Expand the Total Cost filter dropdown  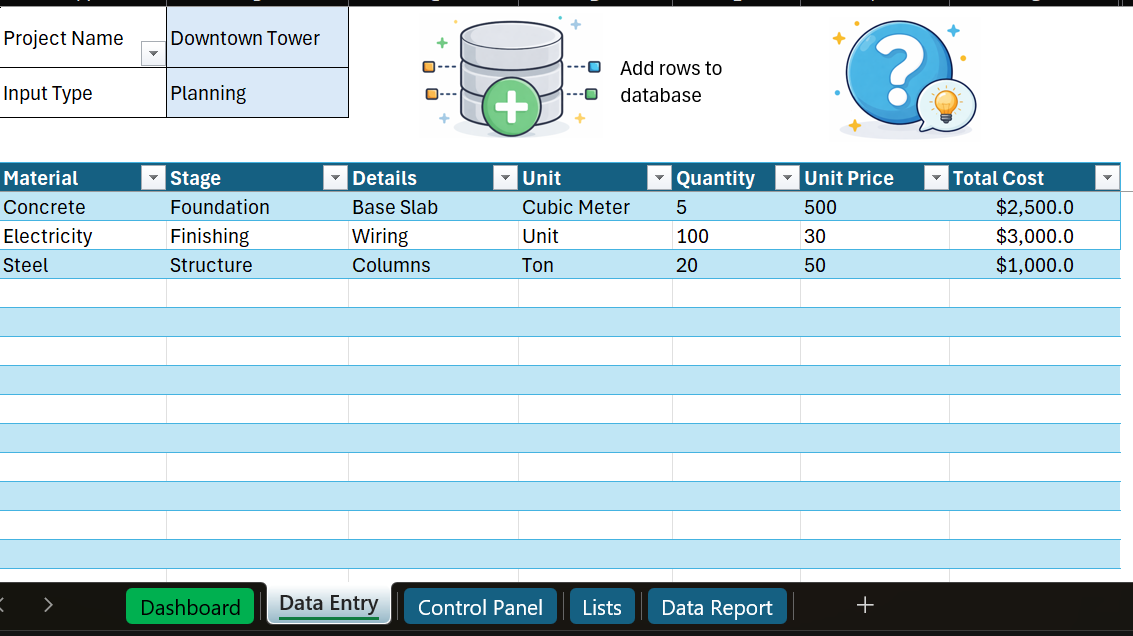[x=1107, y=179]
